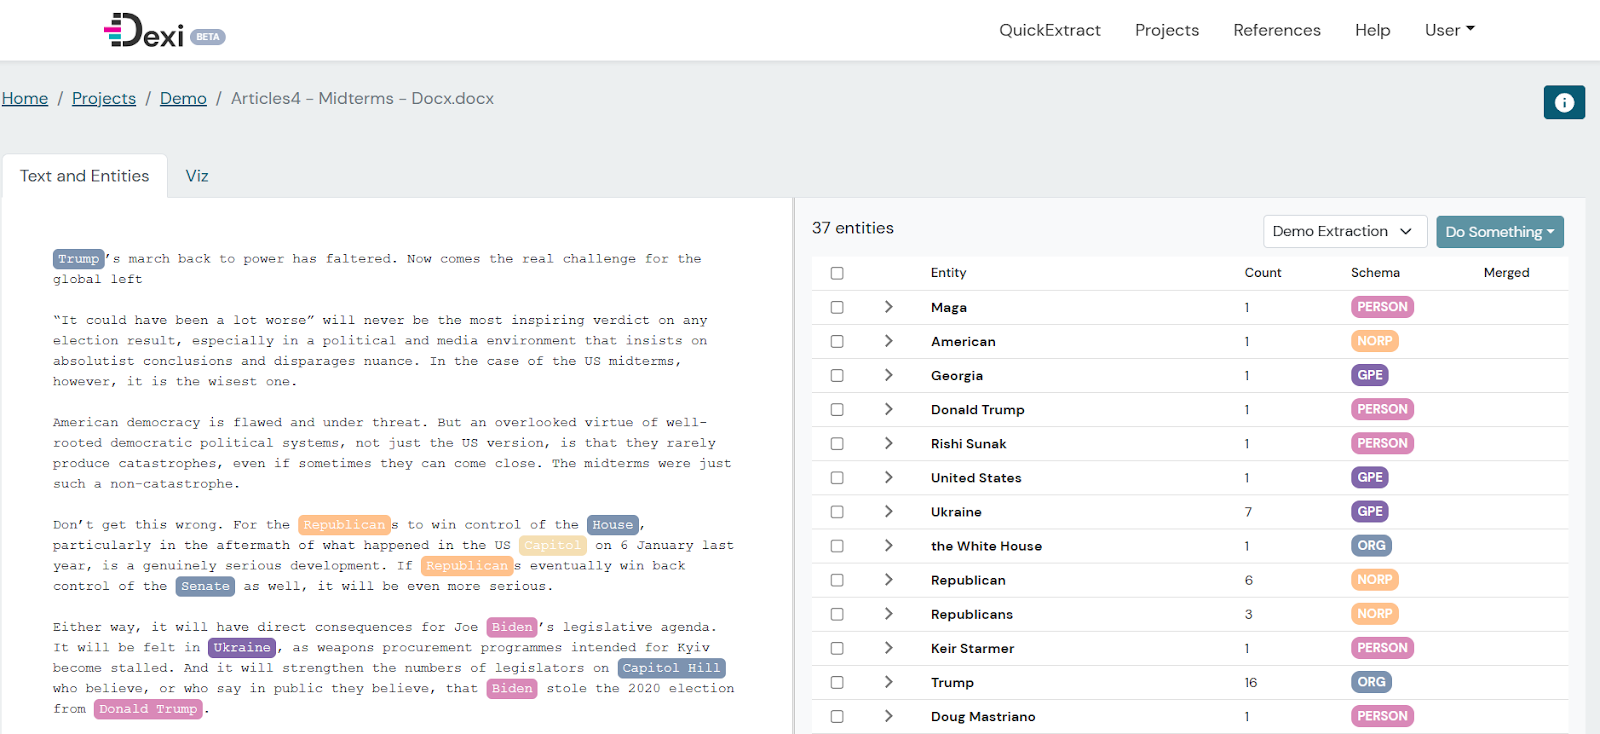Open the Demo Extraction dropdown
Image resolution: width=1600 pixels, height=734 pixels.
tap(1343, 231)
